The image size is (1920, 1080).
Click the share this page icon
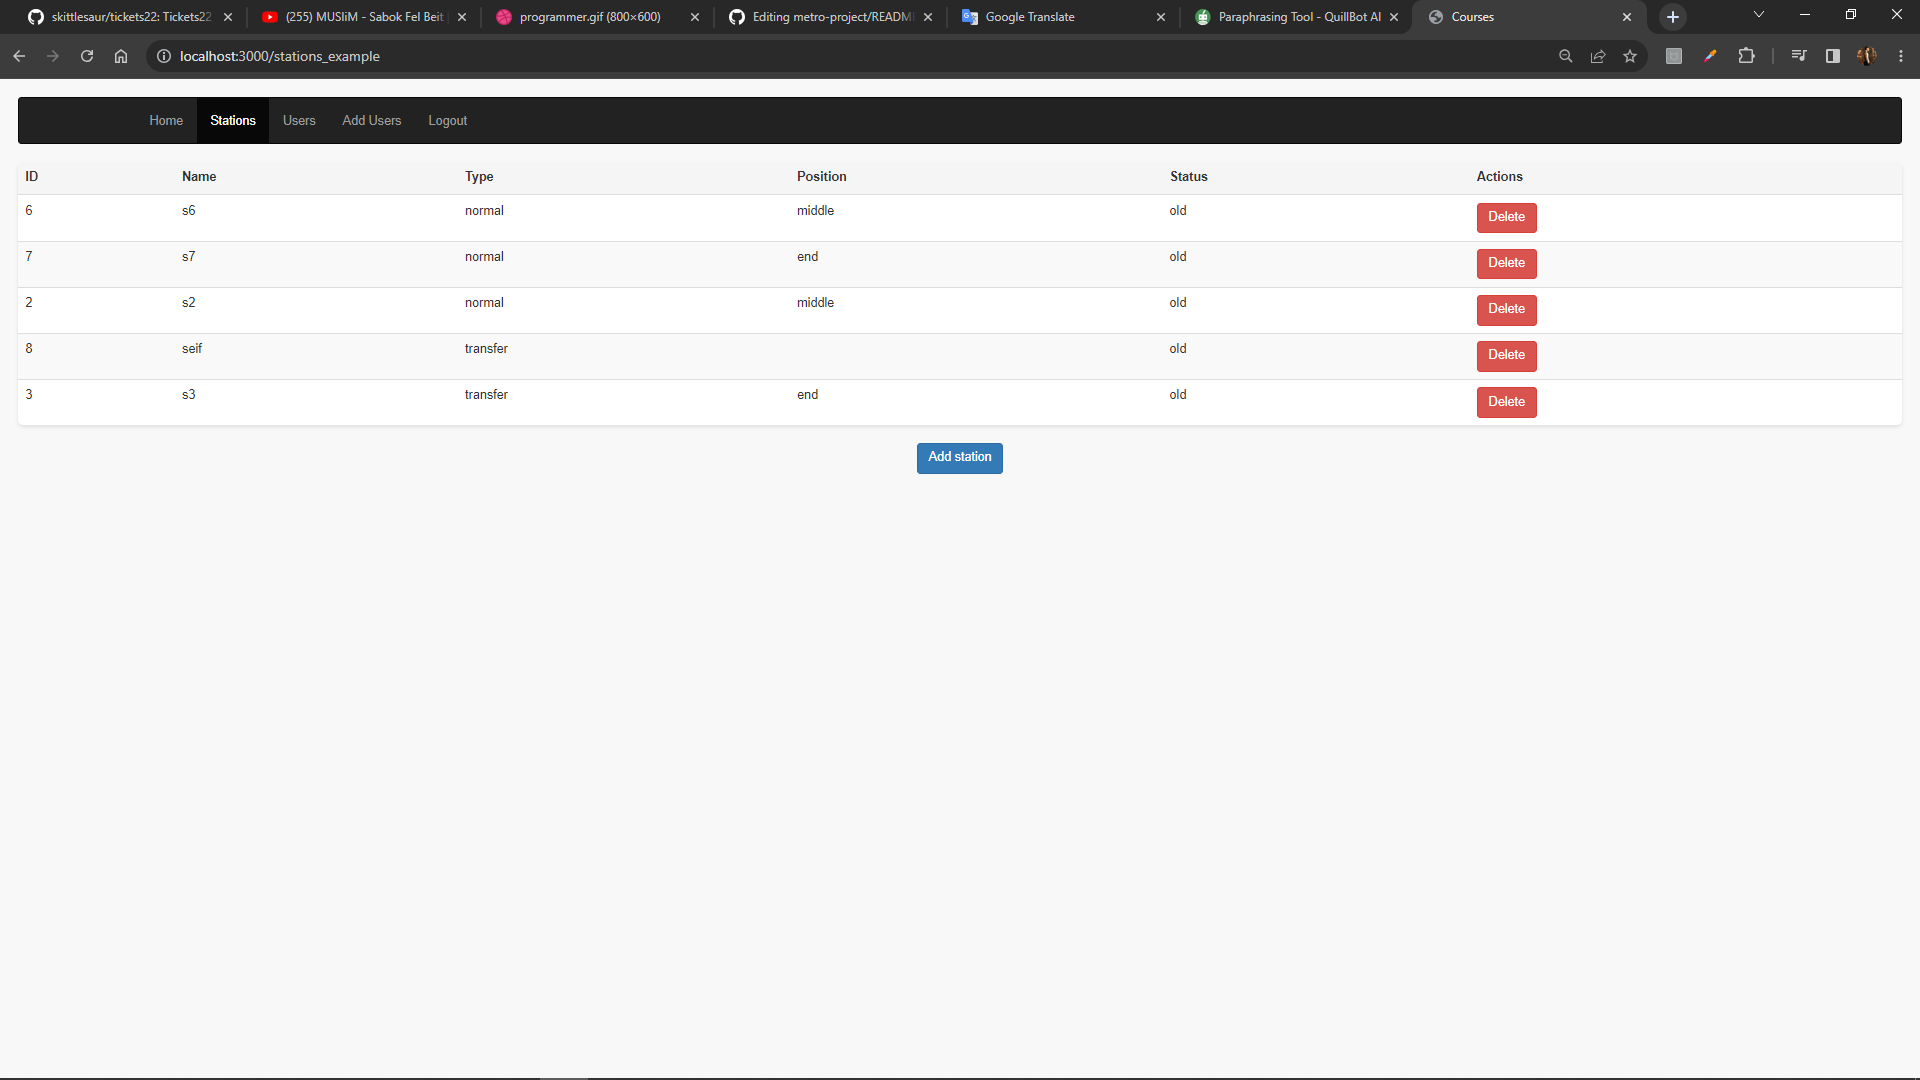[x=1598, y=56]
